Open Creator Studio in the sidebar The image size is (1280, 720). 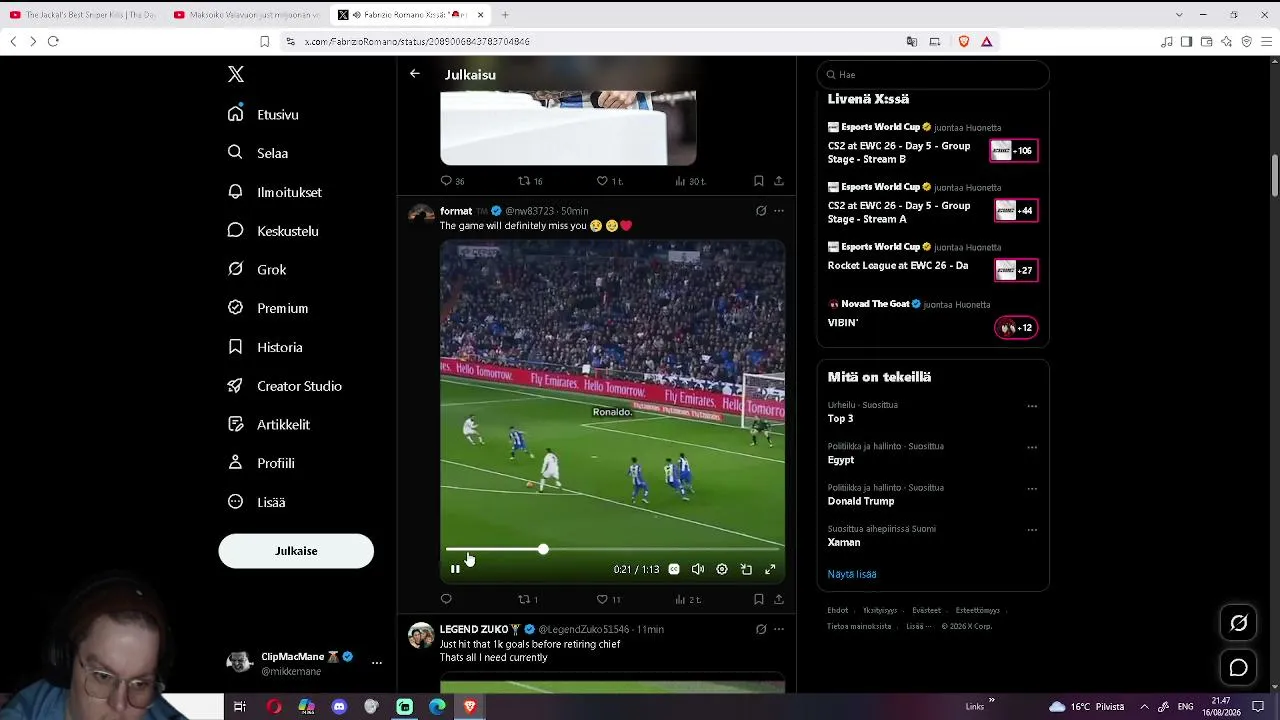coord(286,386)
